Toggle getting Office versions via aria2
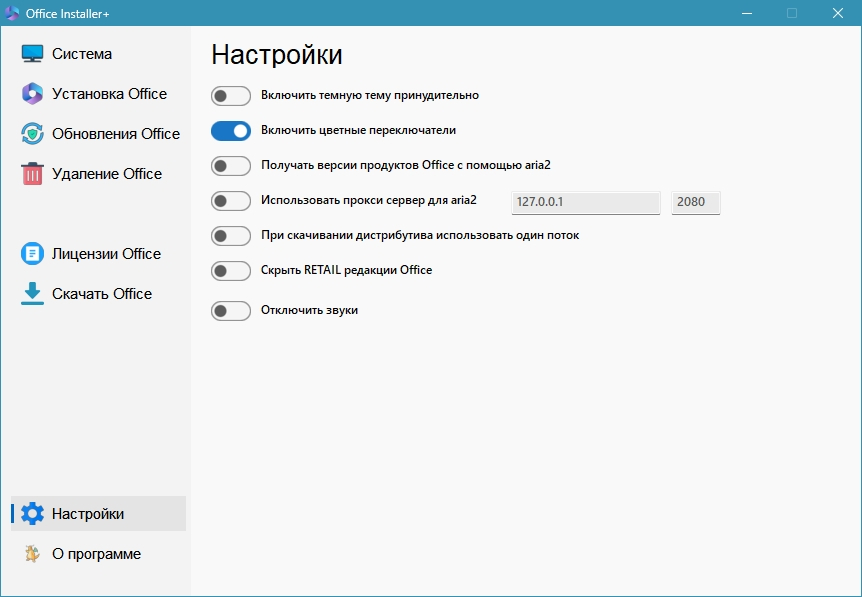 (231, 166)
